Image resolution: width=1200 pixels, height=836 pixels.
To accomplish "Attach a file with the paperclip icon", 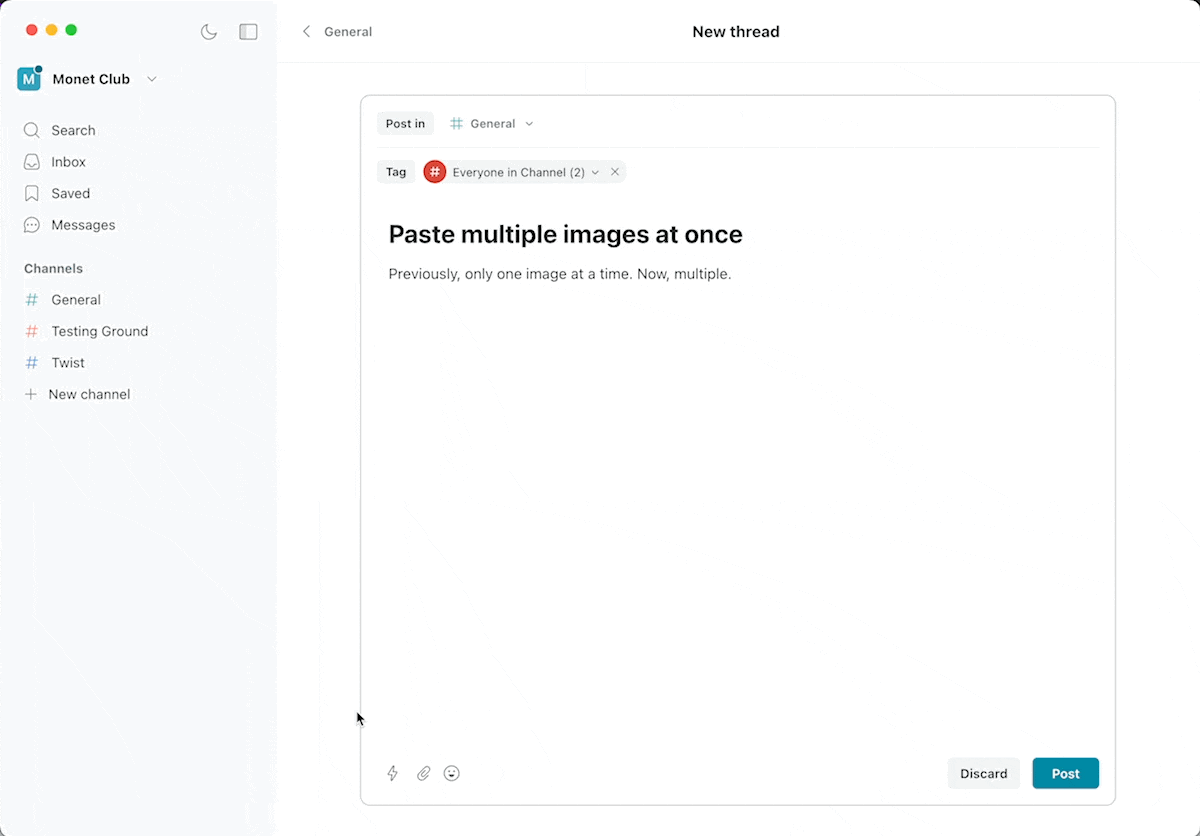I will [x=423, y=773].
